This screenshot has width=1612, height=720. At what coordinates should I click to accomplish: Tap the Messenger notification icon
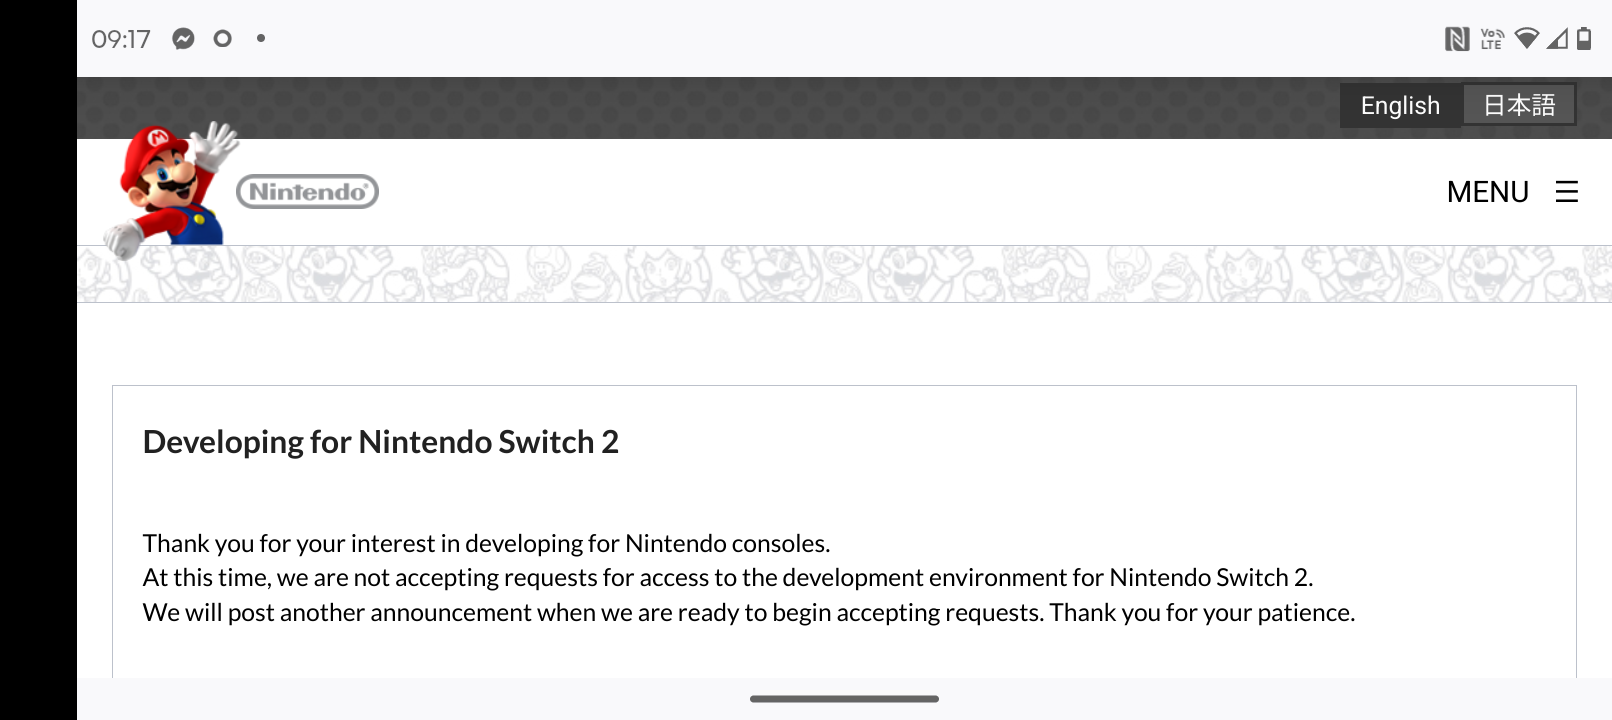tap(183, 39)
